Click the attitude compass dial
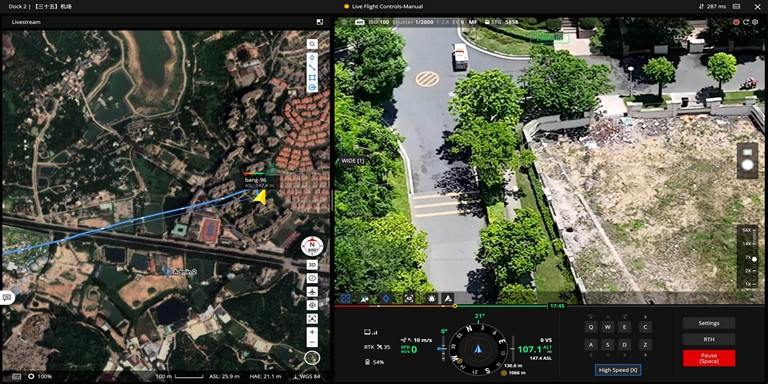Screen dimensions: 768x384 click(x=478, y=350)
